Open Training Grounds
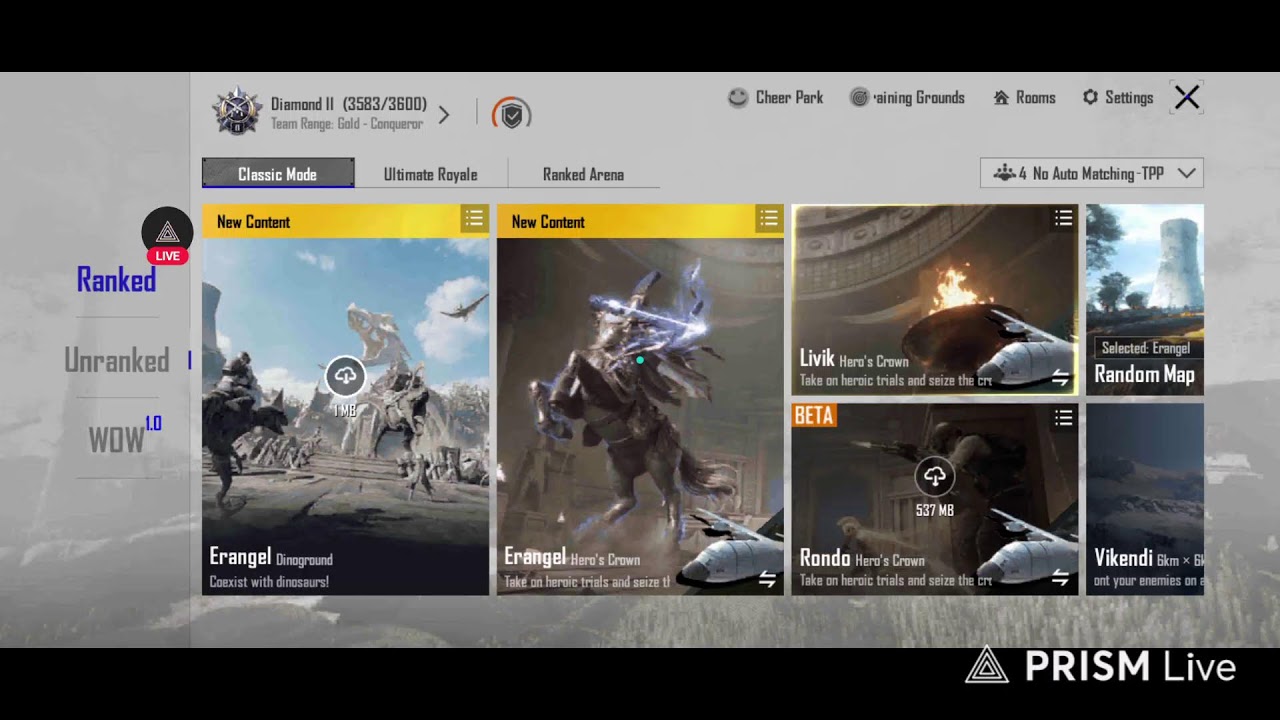 pos(908,98)
